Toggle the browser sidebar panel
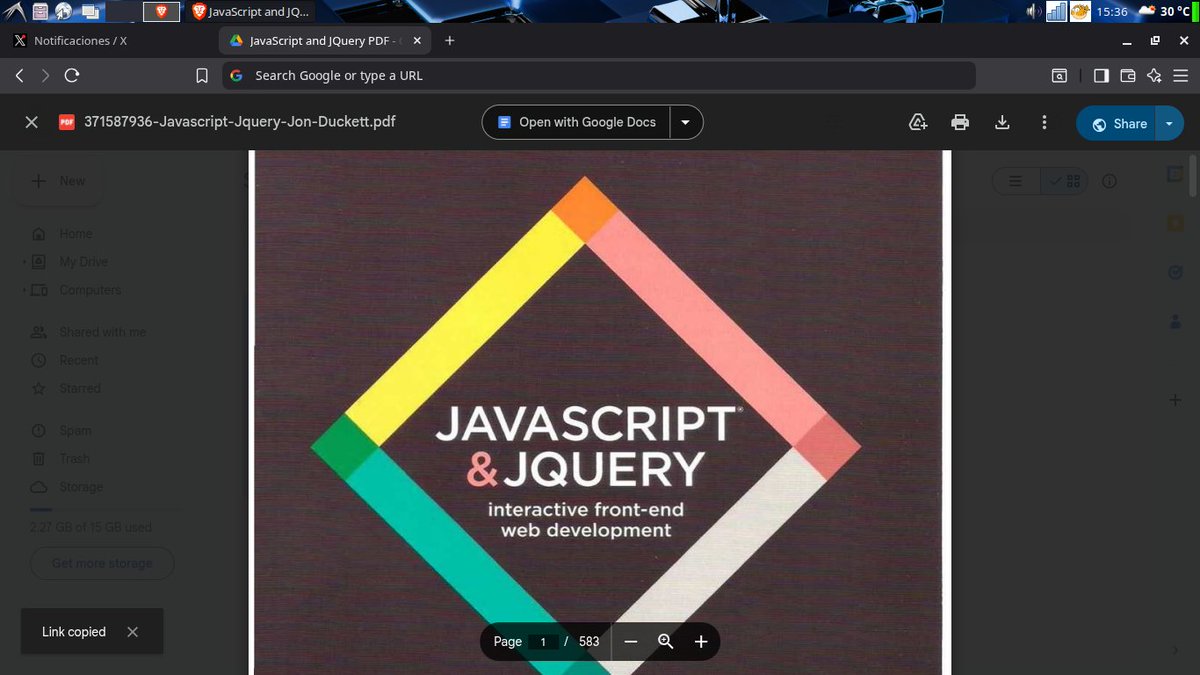 click(x=1101, y=75)
